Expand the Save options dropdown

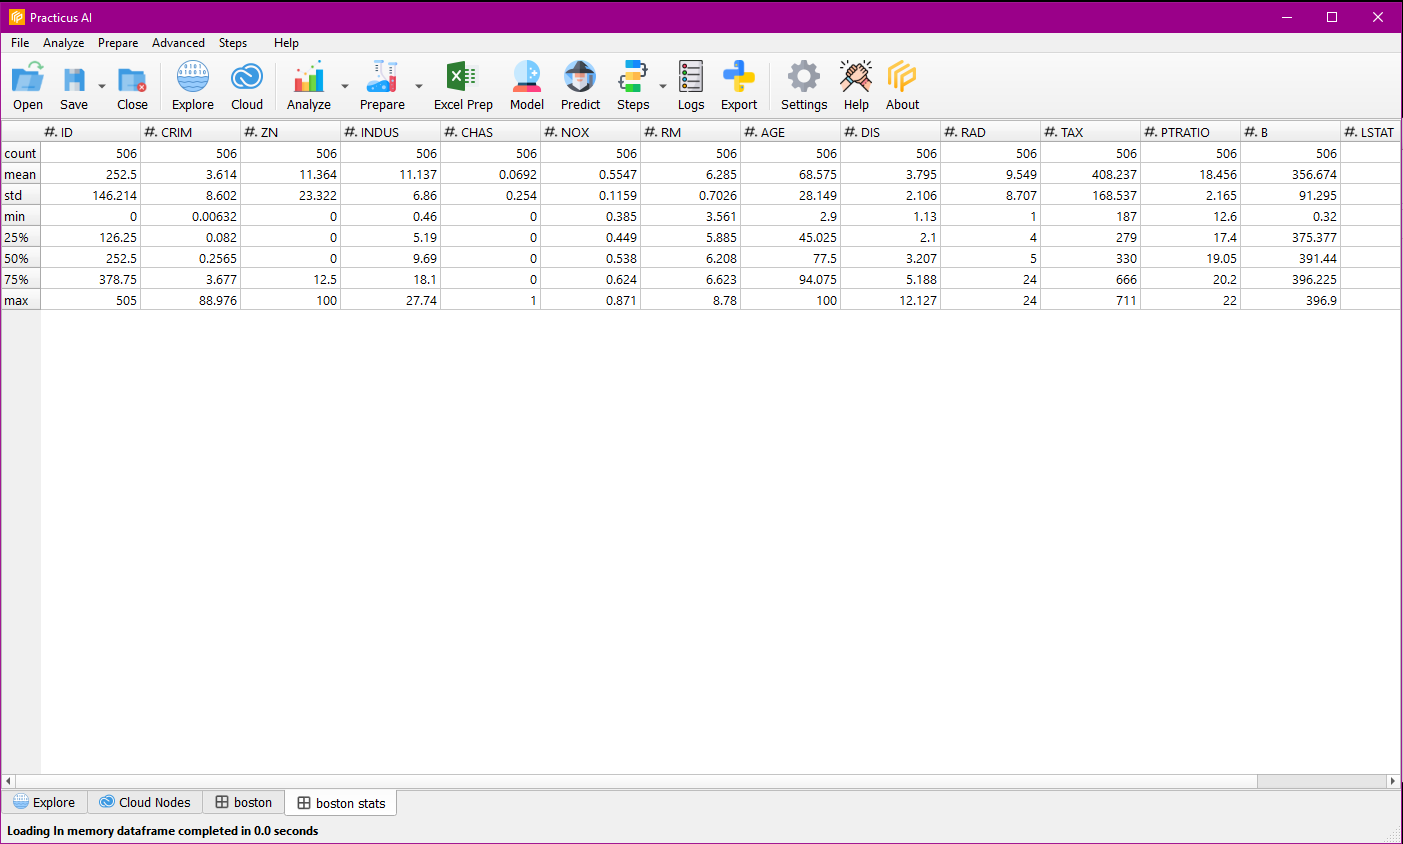tap(101, 86)
